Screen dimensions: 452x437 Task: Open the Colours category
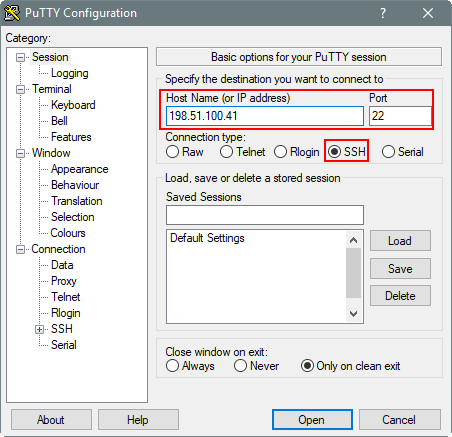[68, 233]
